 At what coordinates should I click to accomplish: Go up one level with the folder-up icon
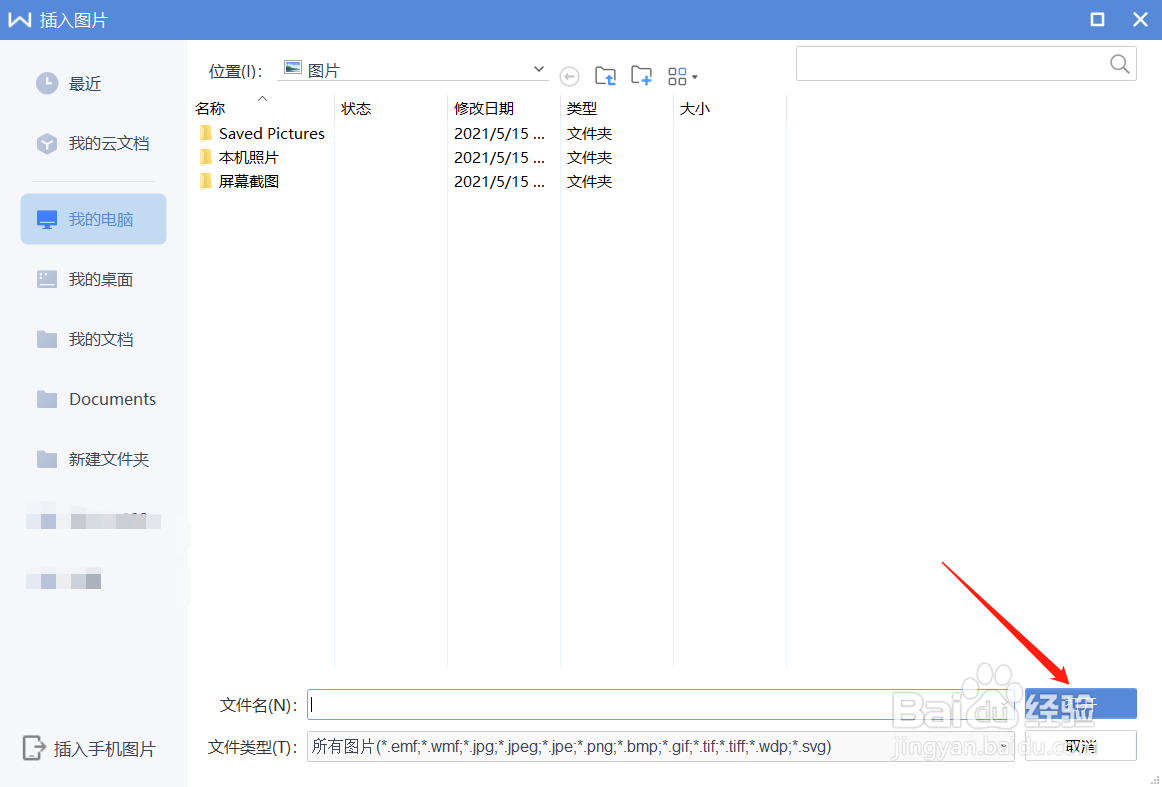click(605, 75)
